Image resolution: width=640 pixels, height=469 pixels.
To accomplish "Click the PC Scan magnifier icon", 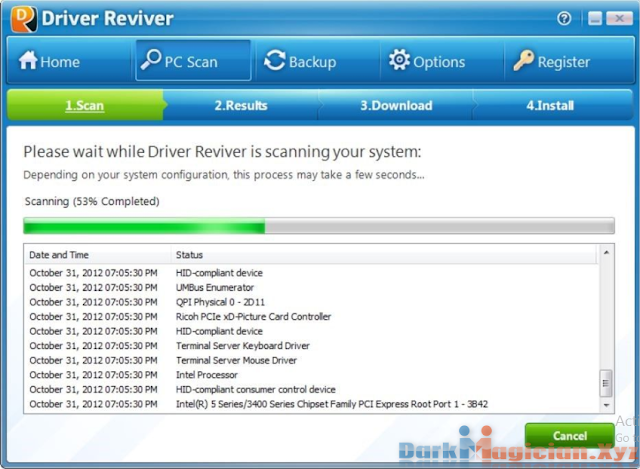I will click(151, 60).
